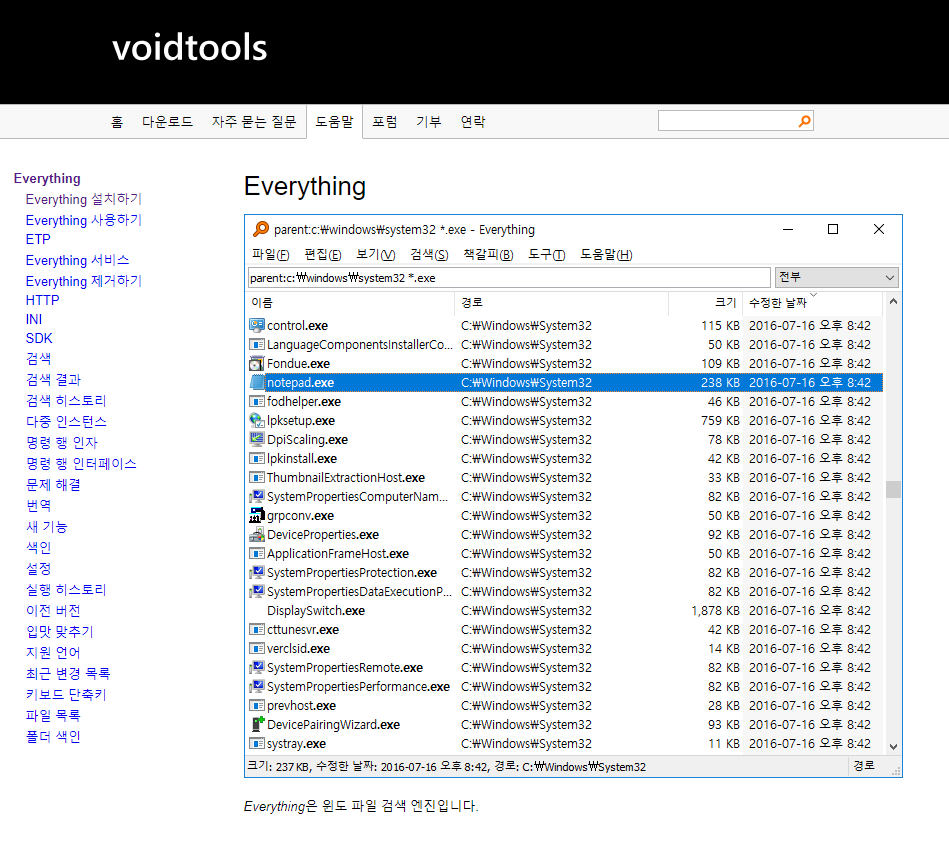Click the Everything search query field
This screenshot has width=949, height=852.
coord(508,278)
